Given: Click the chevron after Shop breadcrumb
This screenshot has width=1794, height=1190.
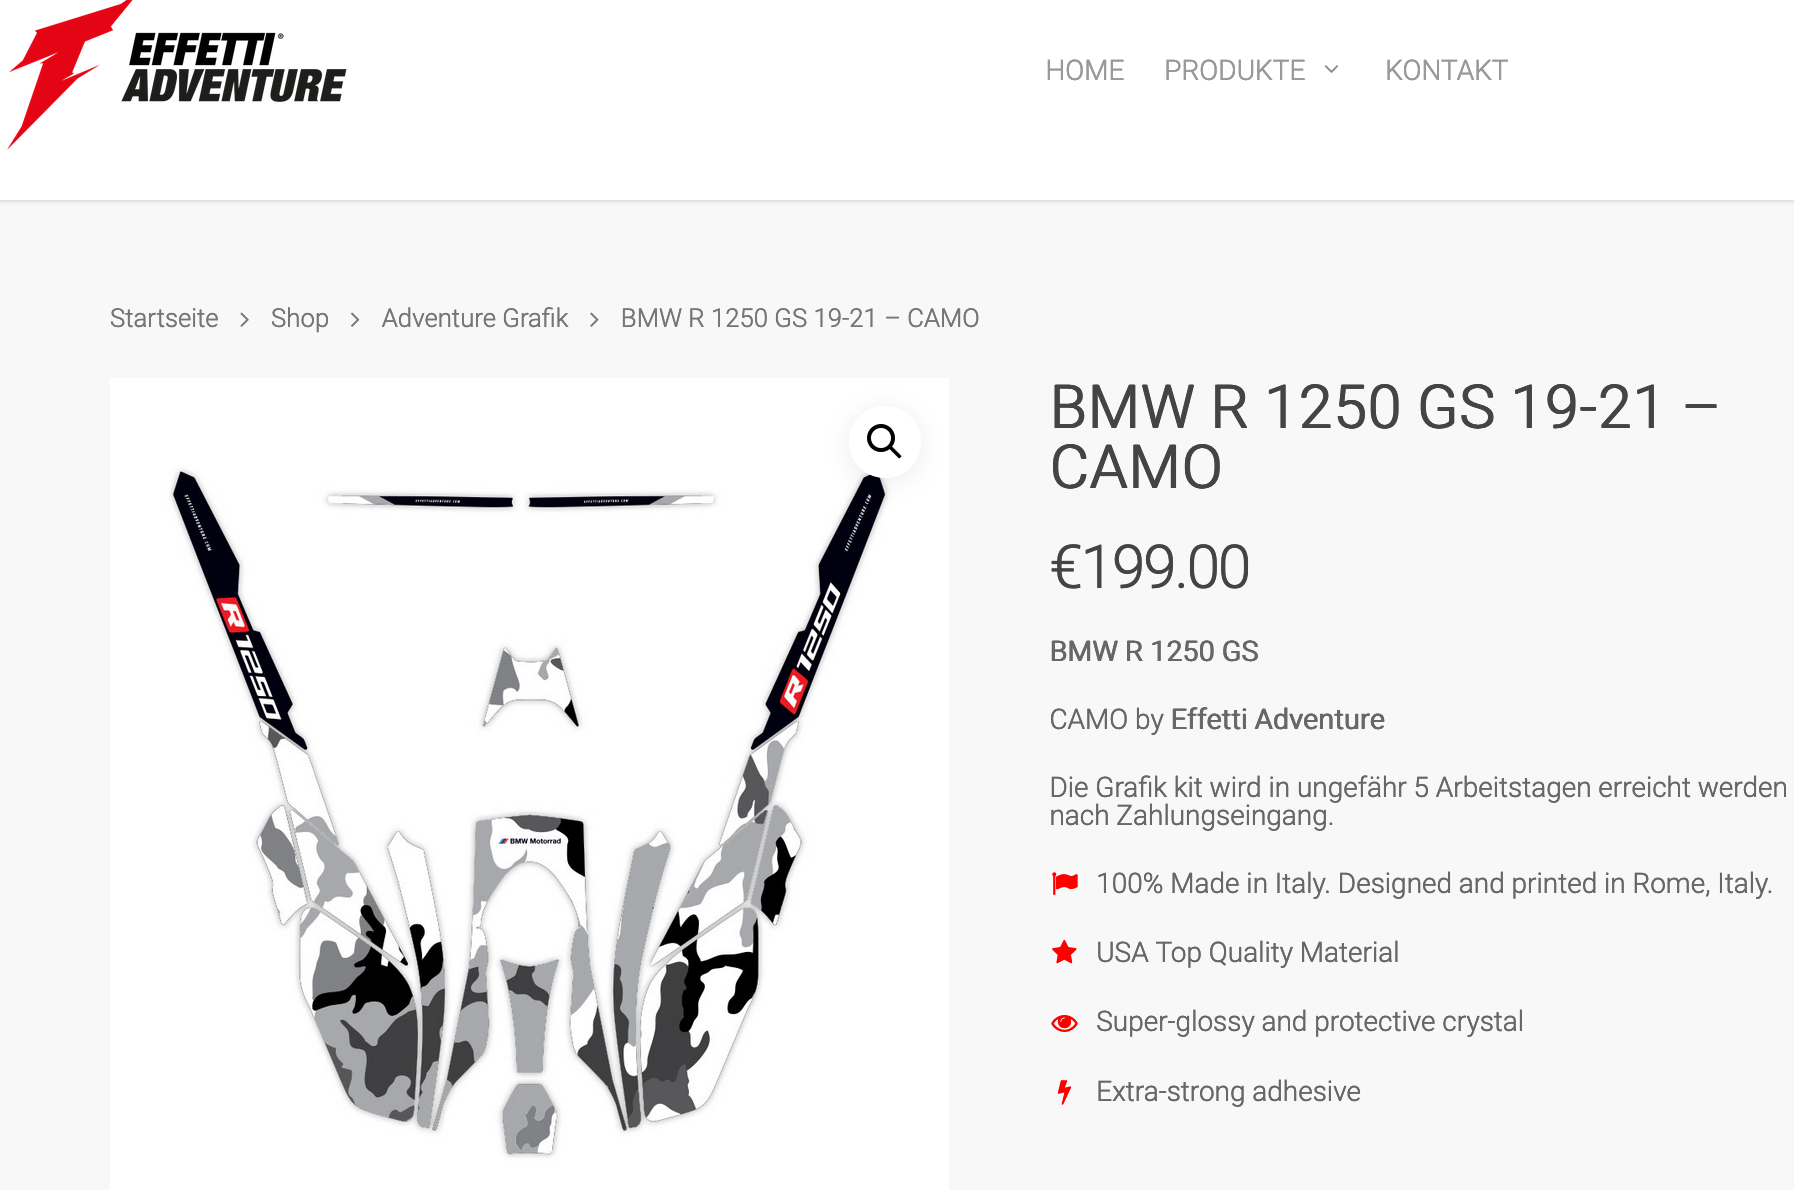Looking at the screenshot, I should tap(355, 319).
